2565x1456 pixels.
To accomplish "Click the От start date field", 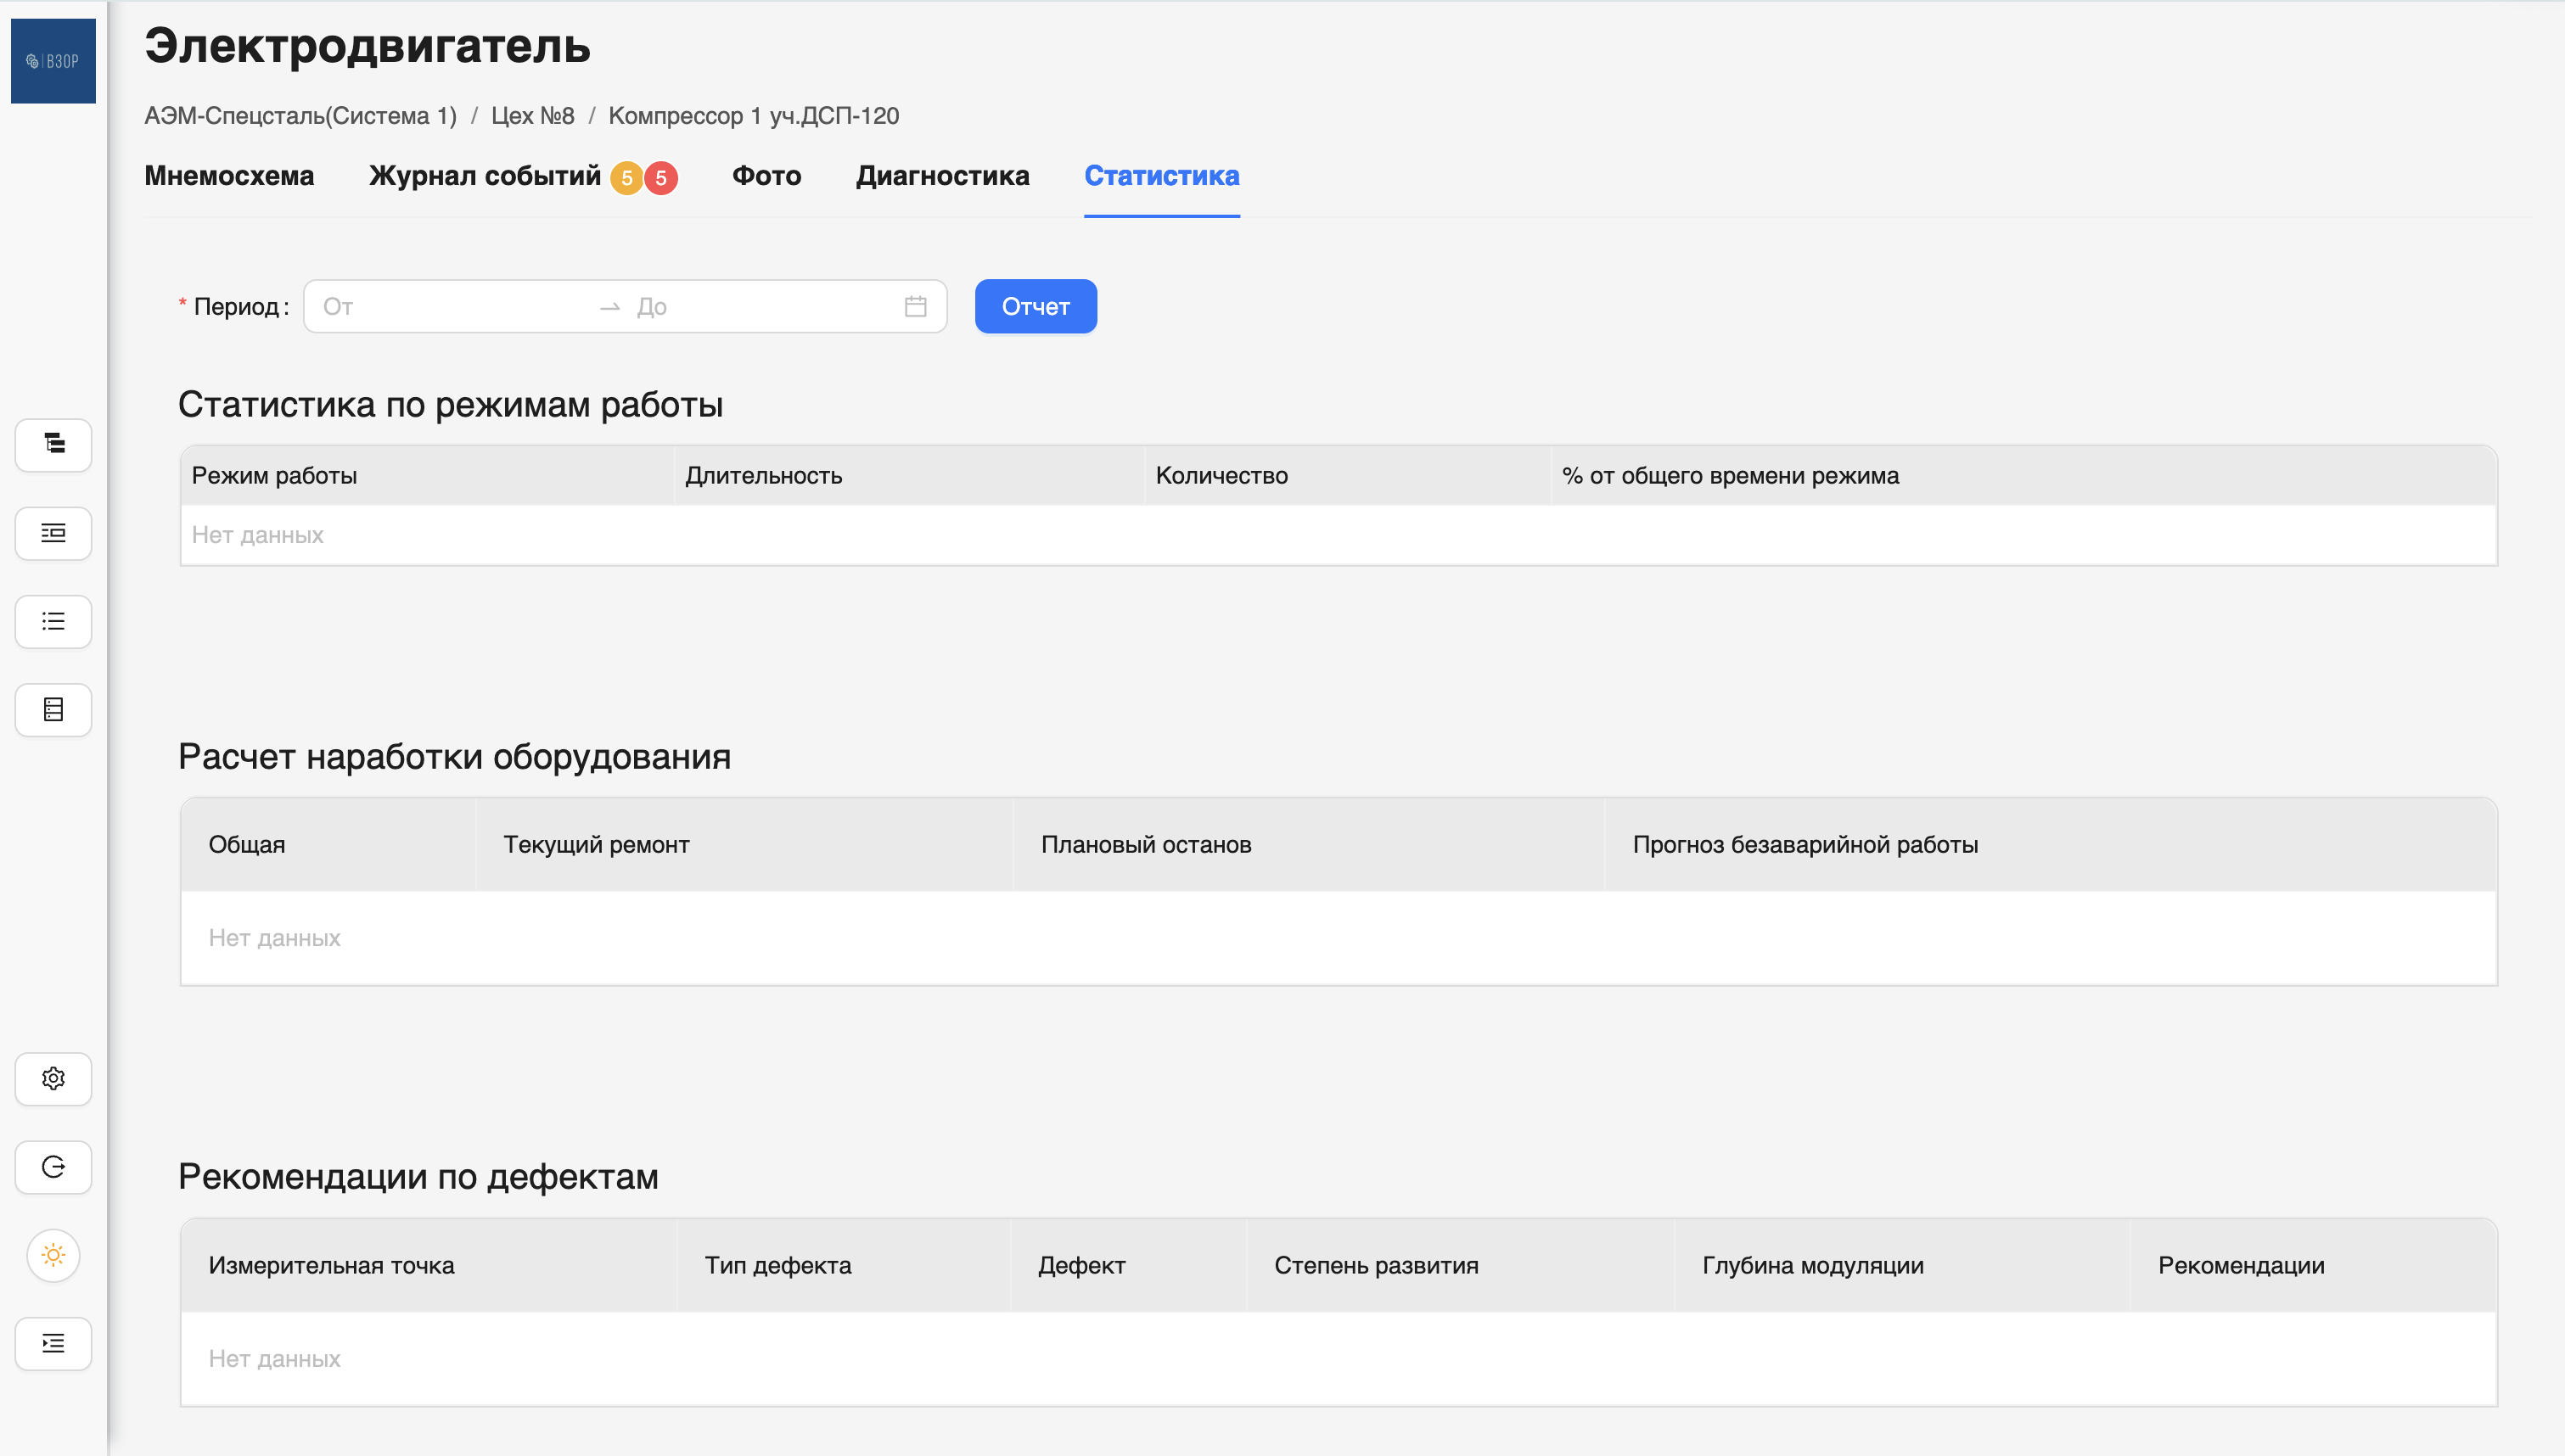I will pos(450,306).
